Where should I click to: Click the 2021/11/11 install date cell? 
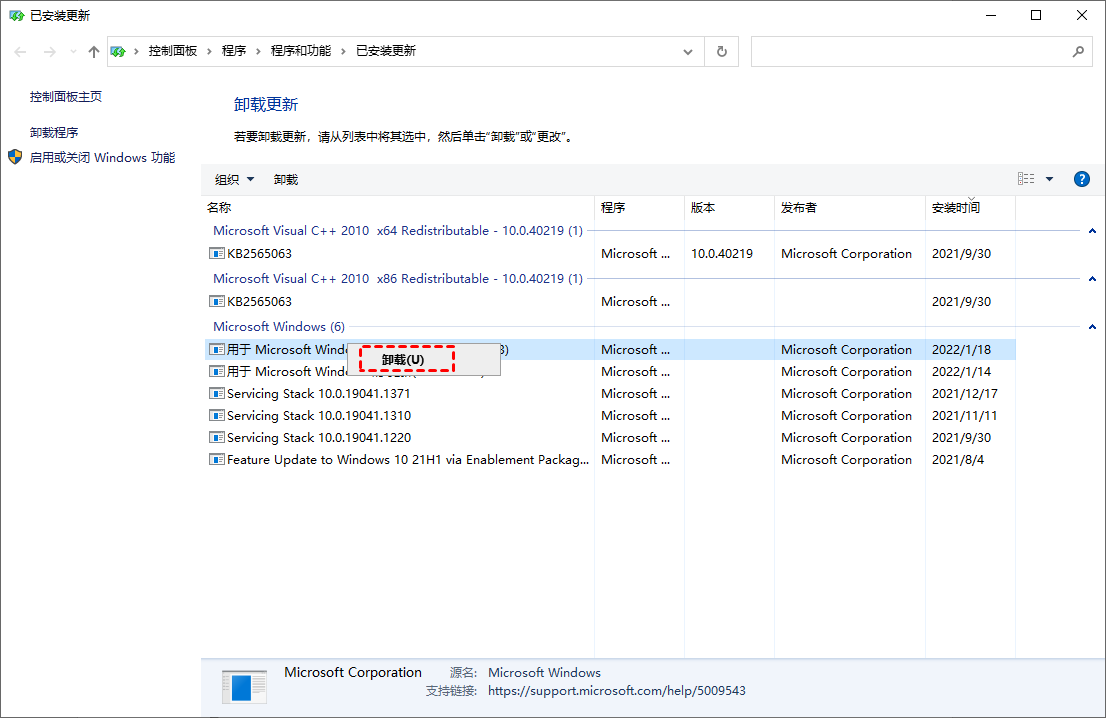[x=964, y=415]
